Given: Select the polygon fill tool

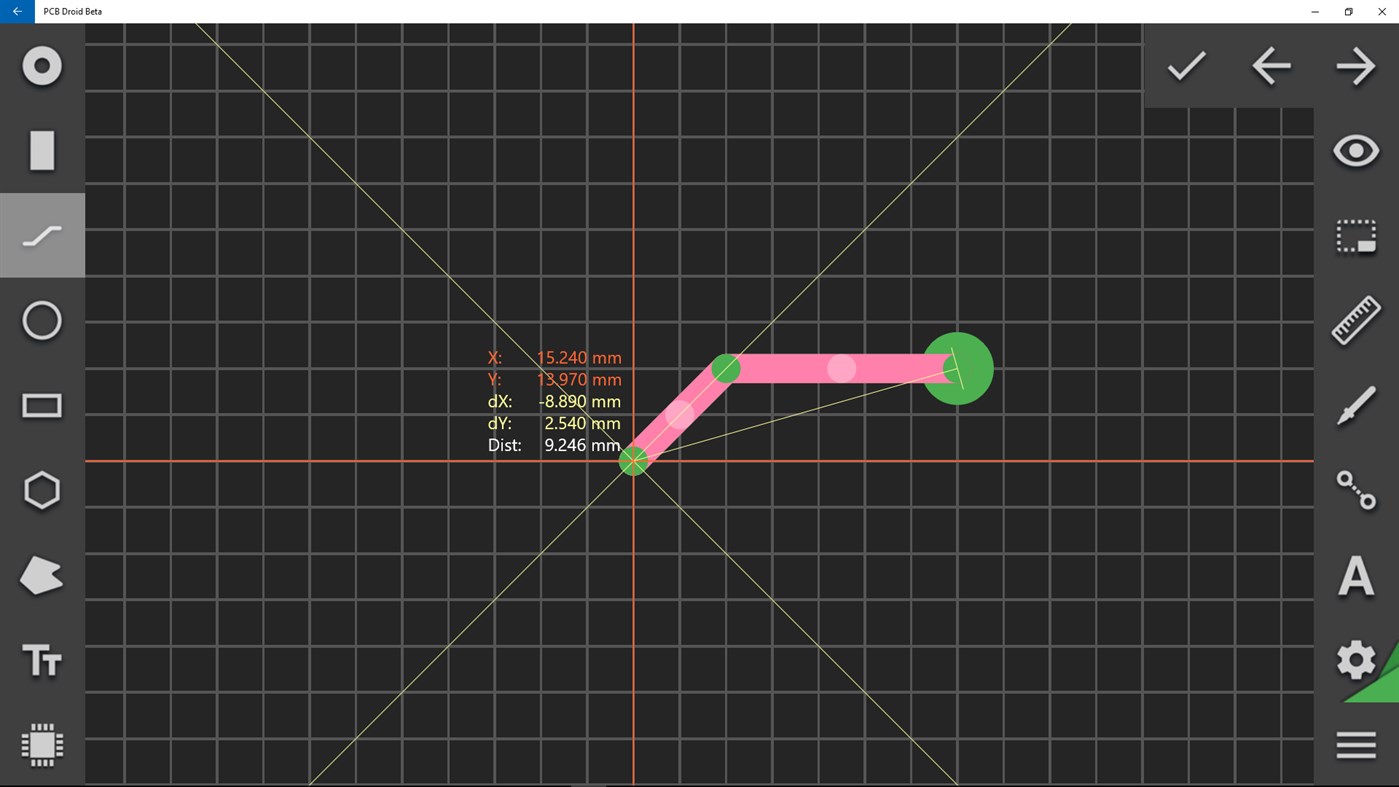Looking at the screenshot, I should coord(41,575).
